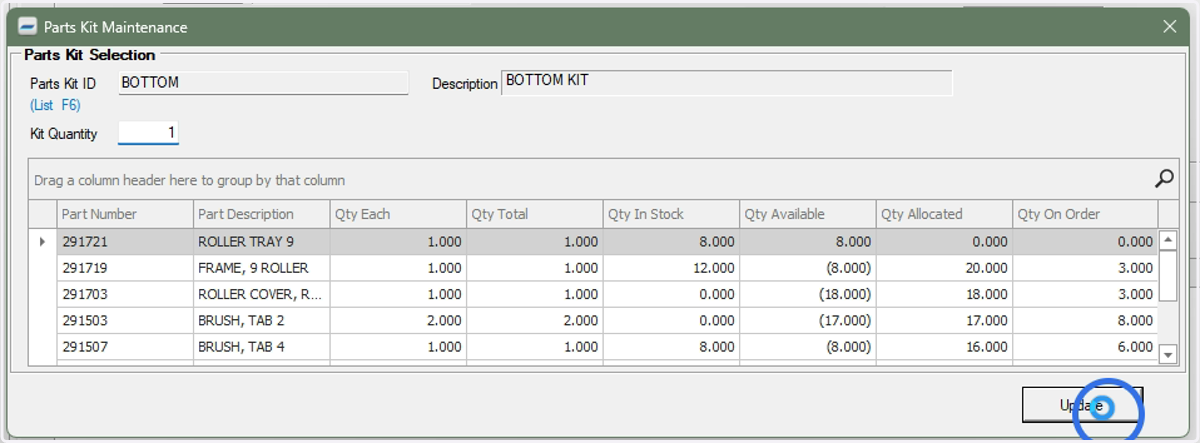Click the Kit Quantity input field
Screen dimensions: 1200x443
(x=149, y=132)
